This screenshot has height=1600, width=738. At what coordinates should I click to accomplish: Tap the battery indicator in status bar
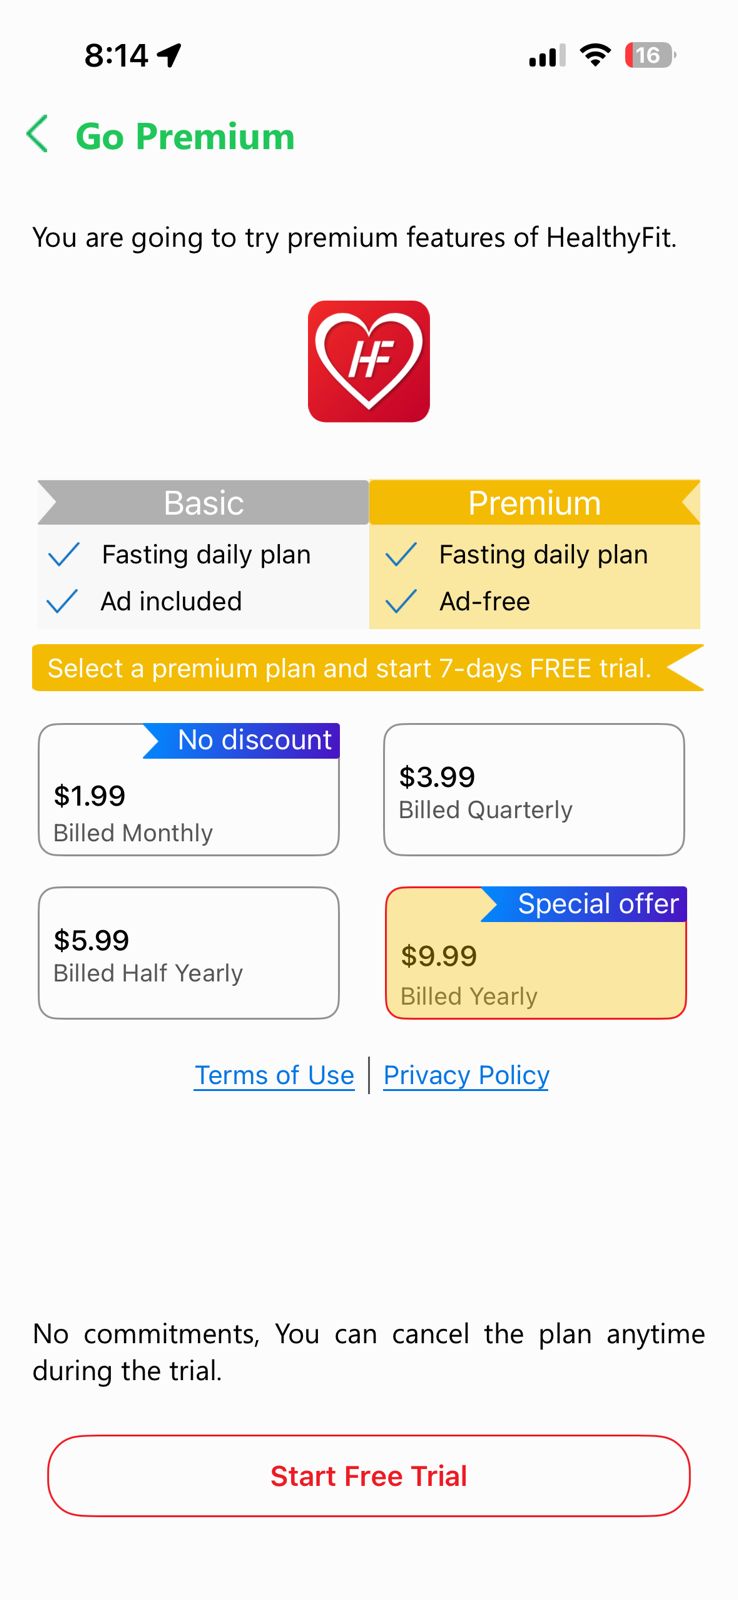(x=649, y=55)
